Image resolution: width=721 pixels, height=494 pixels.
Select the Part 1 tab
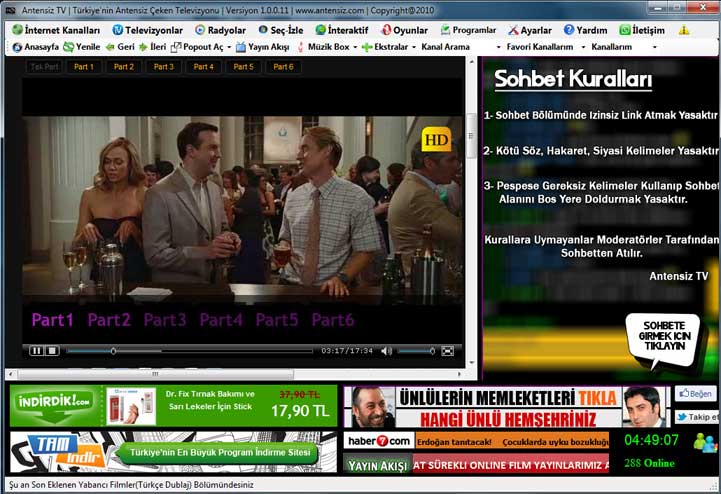point(84,67)
